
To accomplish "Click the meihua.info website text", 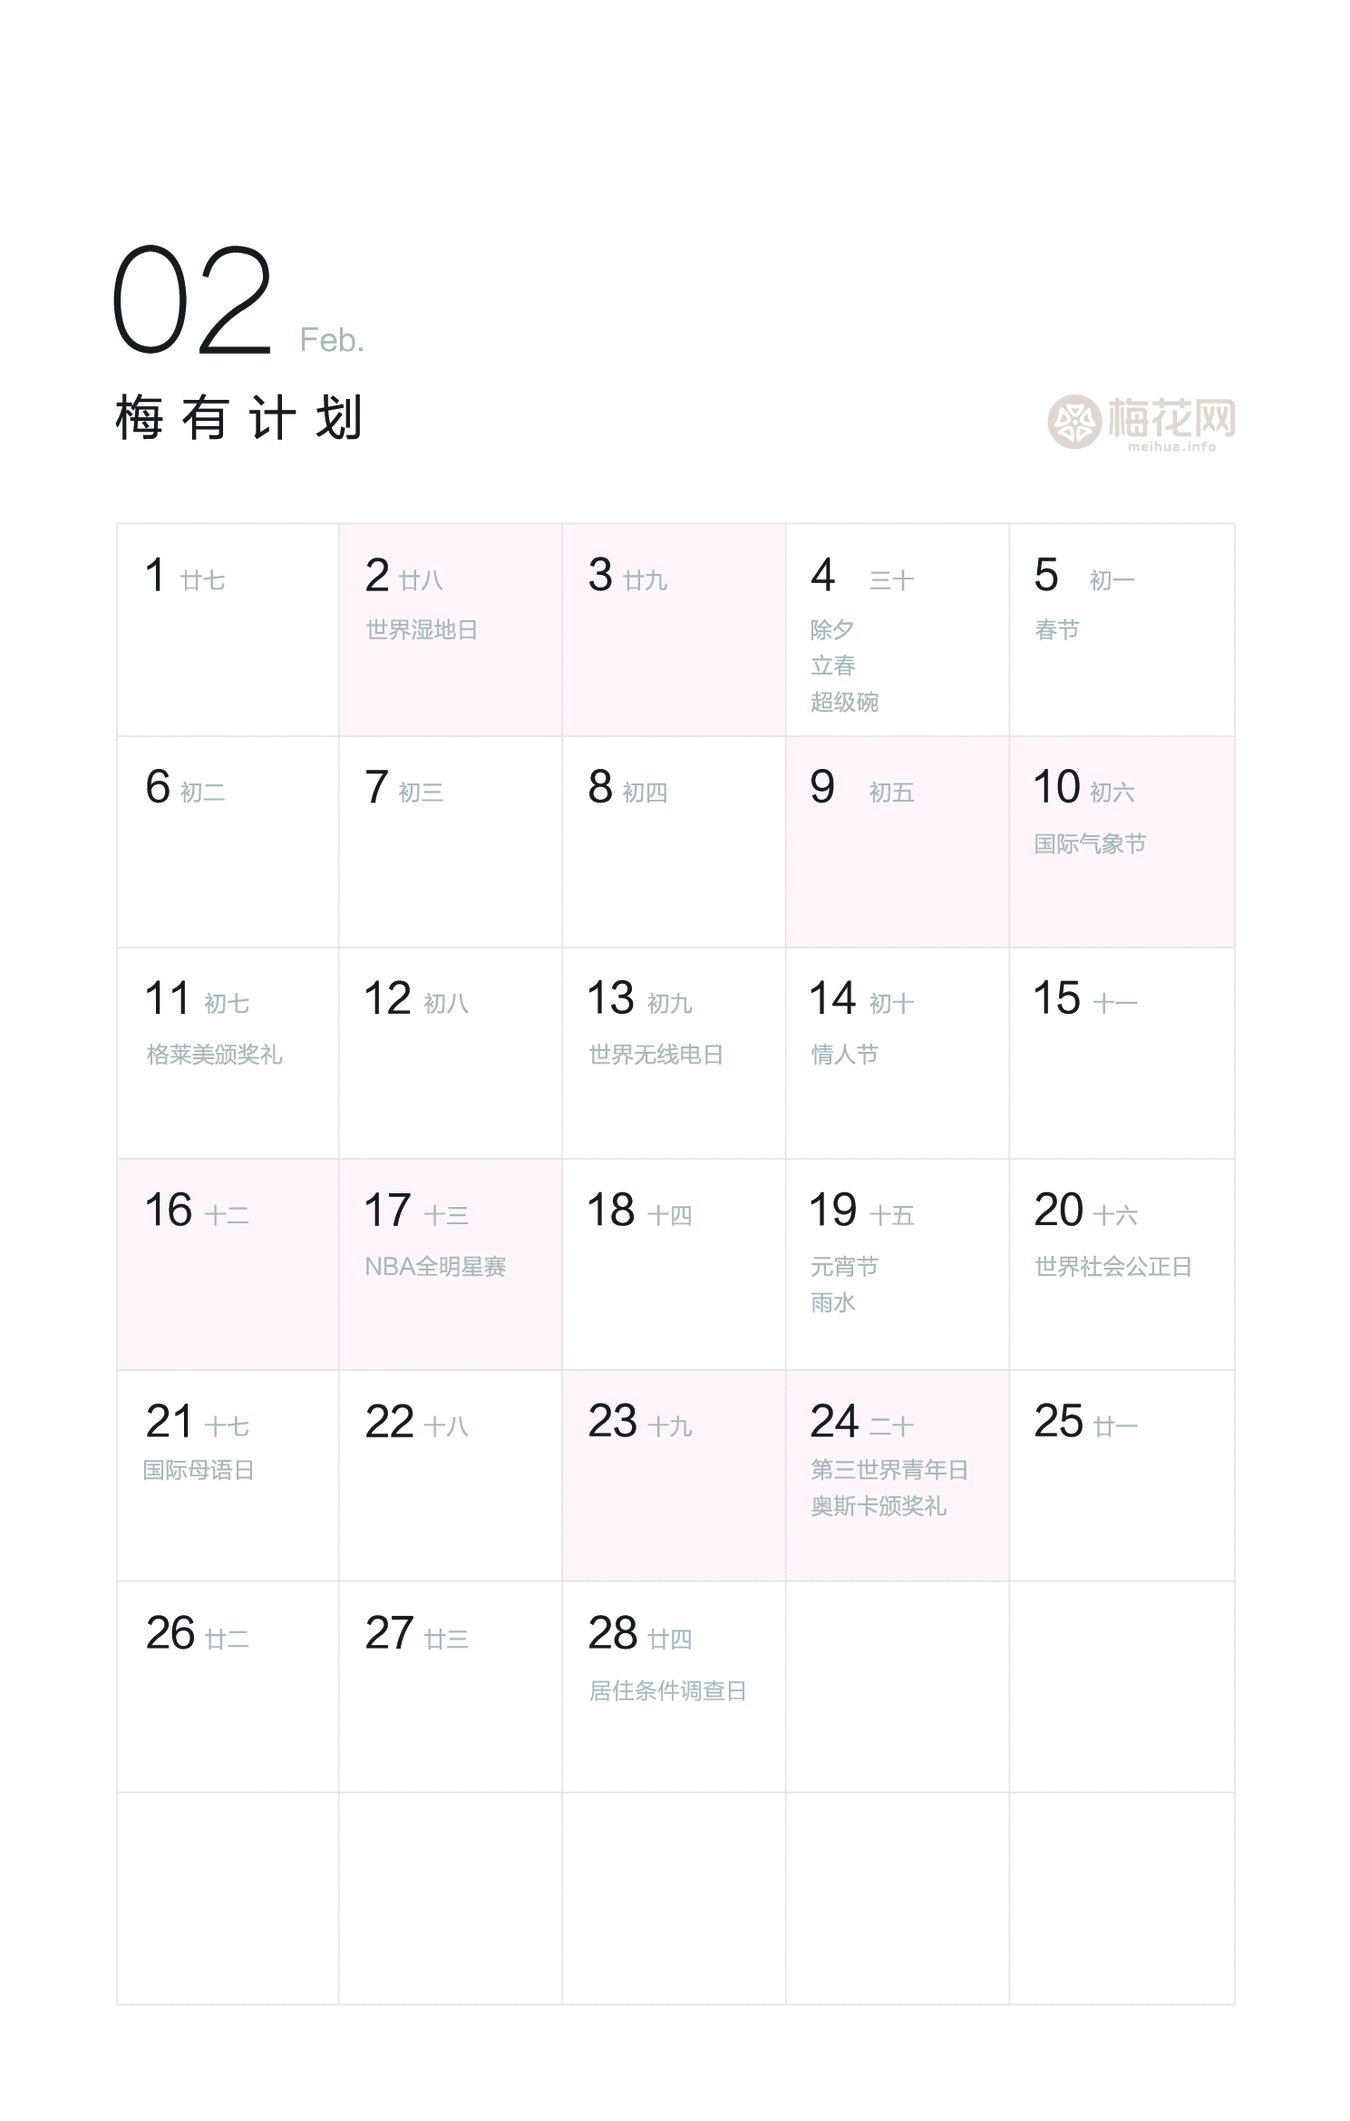I will click(1171, 447).
